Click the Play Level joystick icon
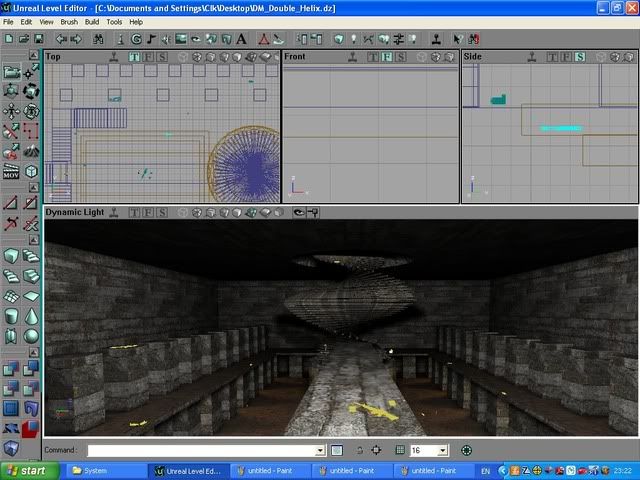This screenshot has height=480, width=640. [437, 39]
